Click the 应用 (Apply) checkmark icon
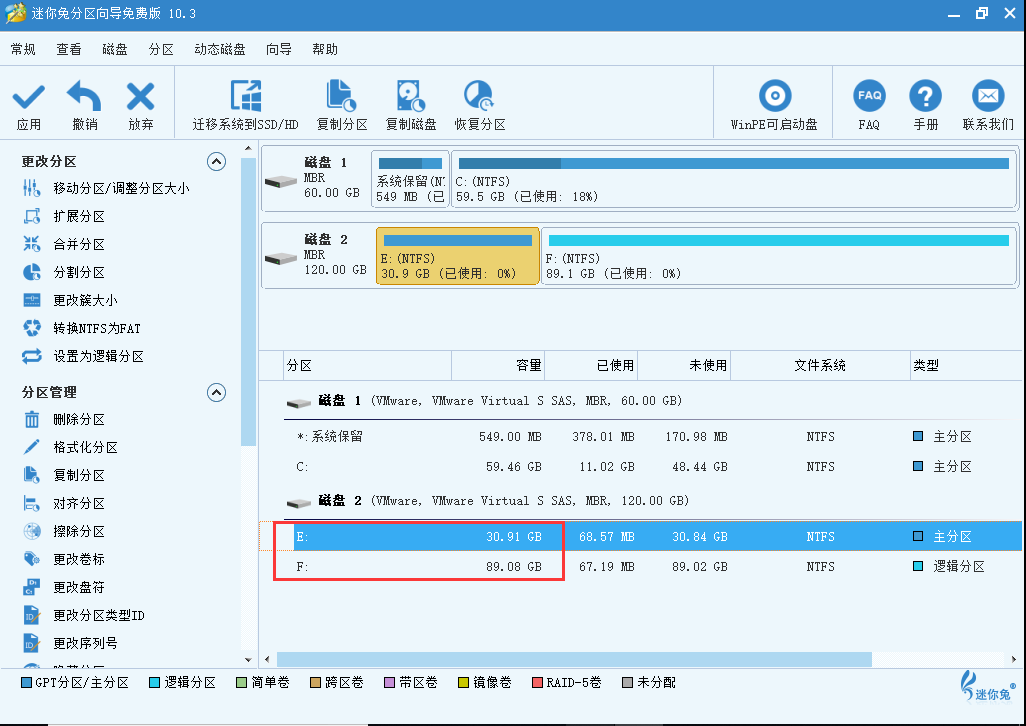The image size is (1026, 726). click(x=29, y=97)
